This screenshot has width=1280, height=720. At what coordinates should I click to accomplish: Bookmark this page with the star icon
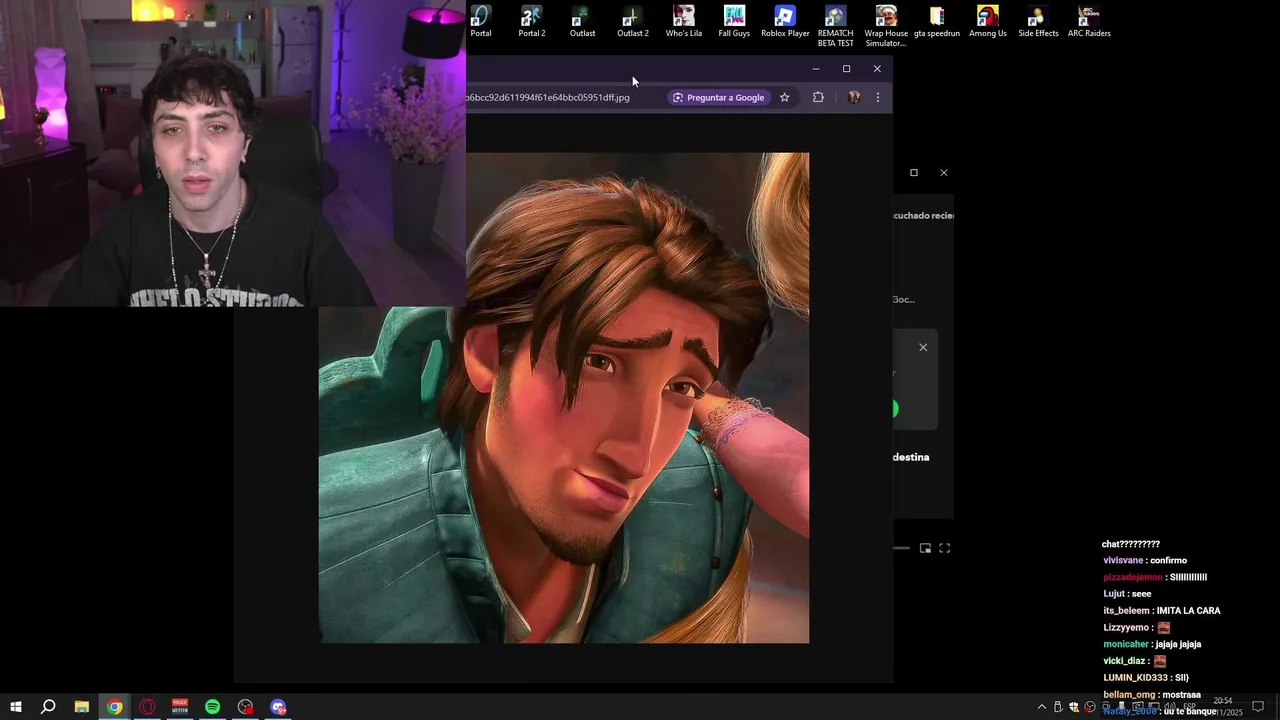[785, 97]
